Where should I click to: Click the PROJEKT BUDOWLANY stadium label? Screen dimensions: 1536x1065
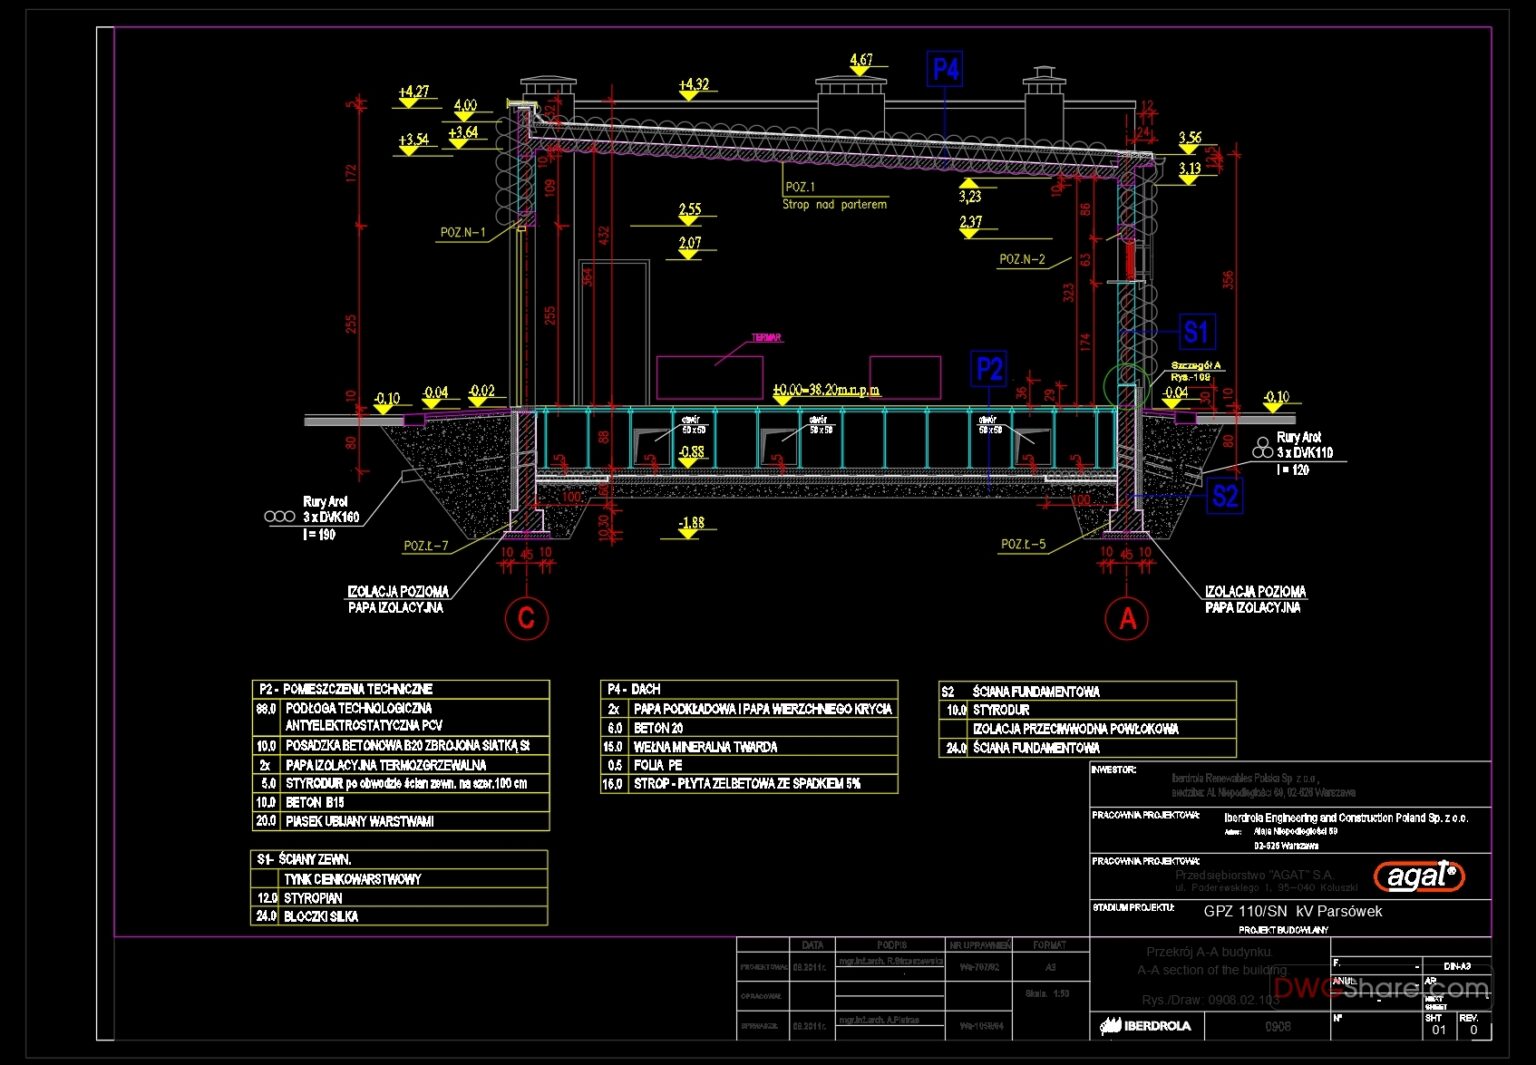[1283, 929]
